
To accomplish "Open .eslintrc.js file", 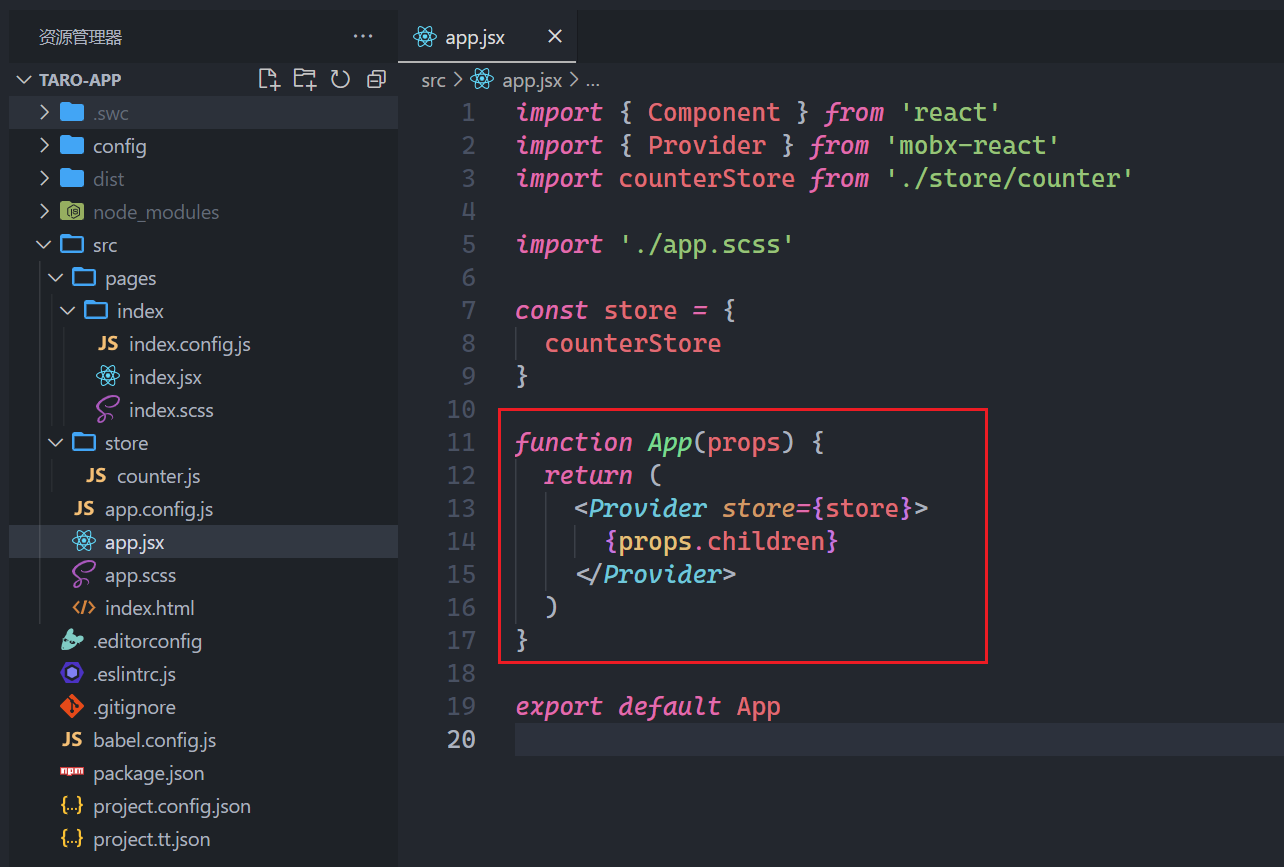I will [x=134, y=674].
